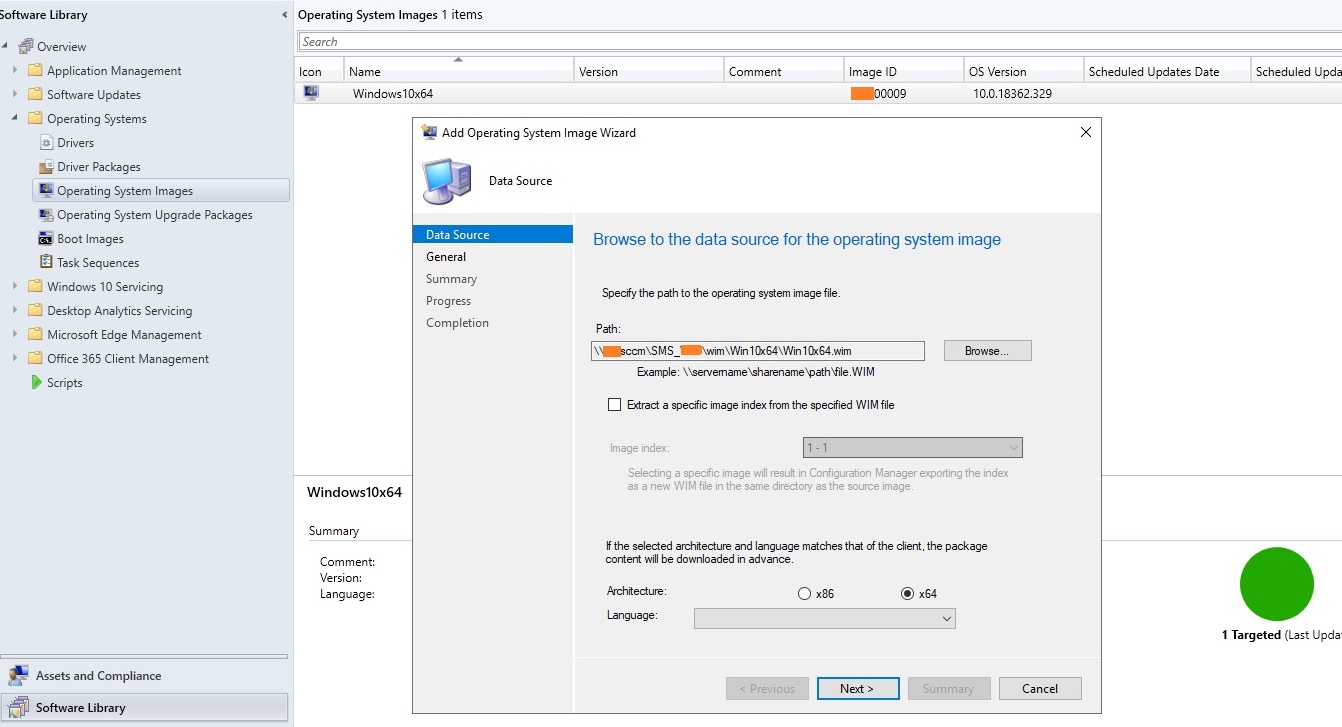
Task: Click the Software Library workspace icon
Action: (x=18, y=708)
